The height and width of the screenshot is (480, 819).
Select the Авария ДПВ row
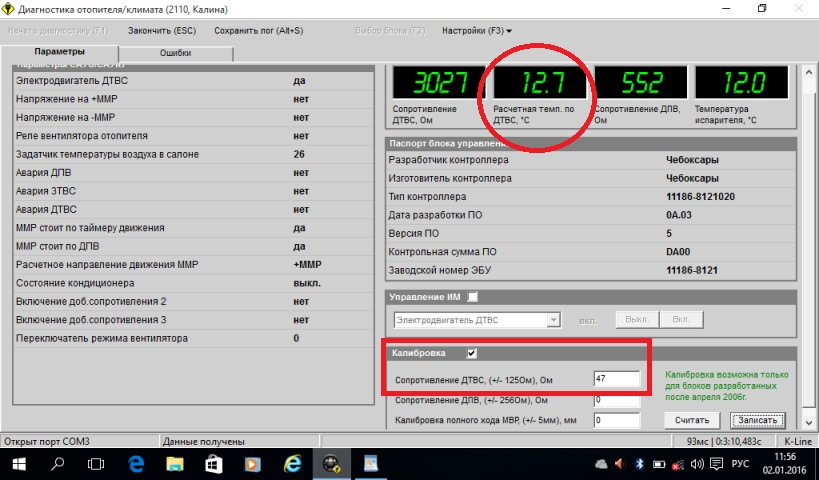point(193,173)
